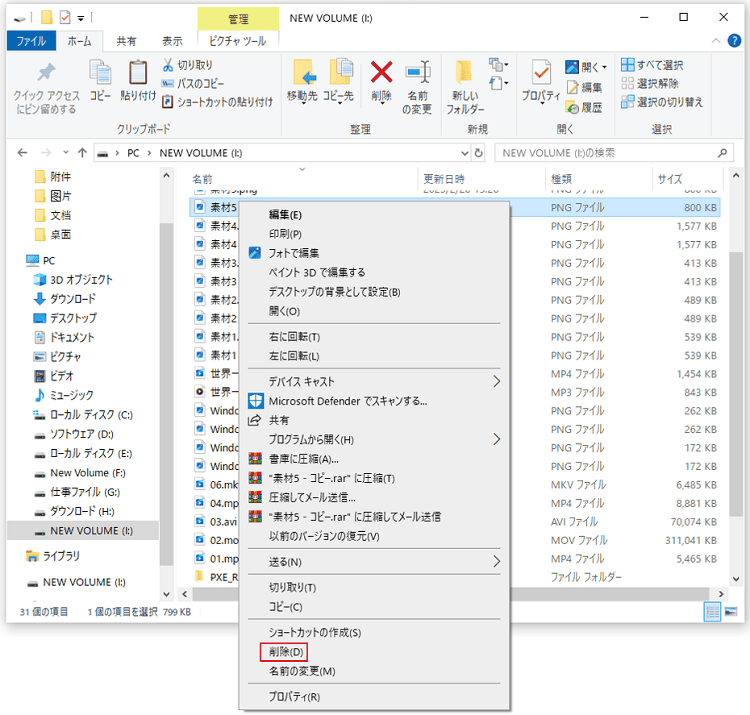750x715 pixels.
Task: Choose Rename (名前の変更(M)) in the context menu
Action: click(x=302, y=671)
